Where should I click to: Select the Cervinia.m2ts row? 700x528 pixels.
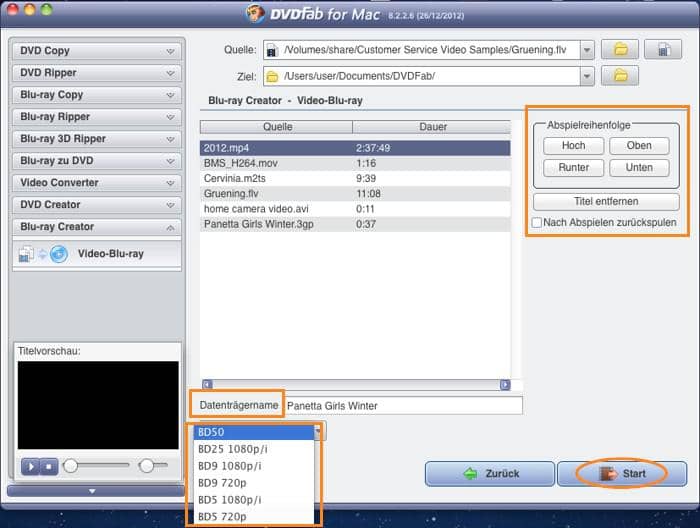pyautogui.click(x=355, y=179)
